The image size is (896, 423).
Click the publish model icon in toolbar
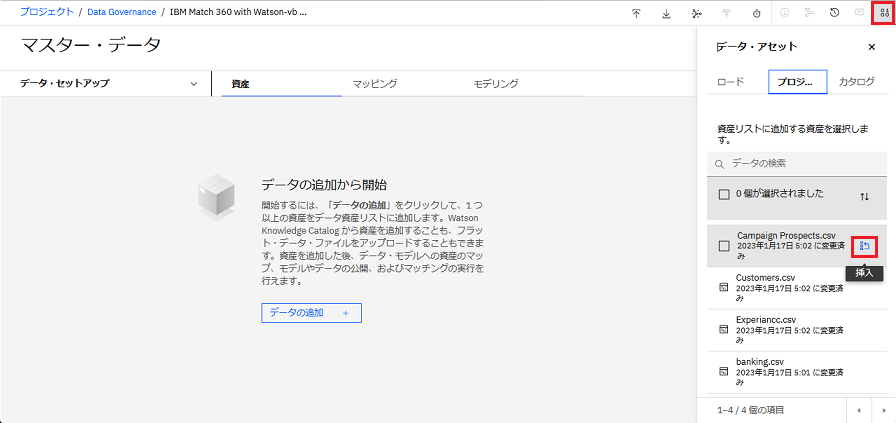727,14
